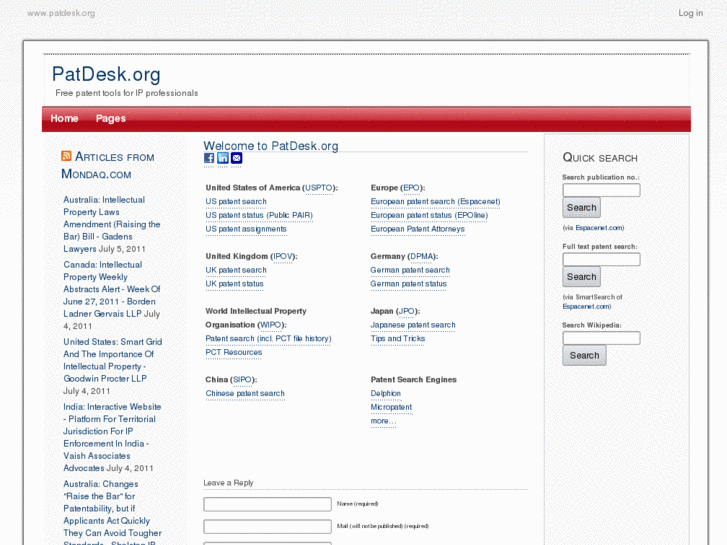Image resolution: width=727 pixels, height=545 pixels.
Task: Focus the Name (required) reply field
Action: [x=268, y=504]
